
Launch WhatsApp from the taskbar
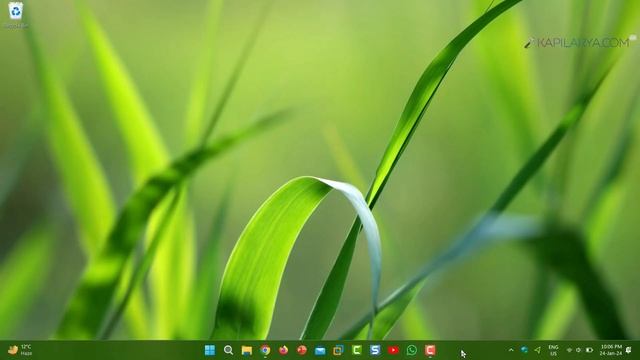click(412, 350)
